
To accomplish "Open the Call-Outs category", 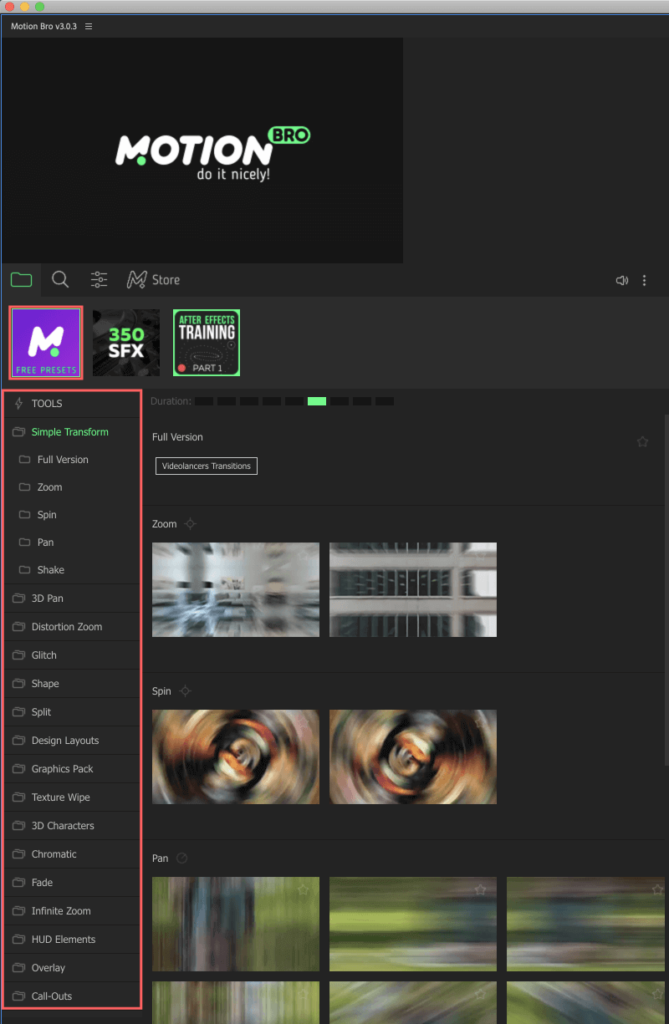I will point(72,996).
